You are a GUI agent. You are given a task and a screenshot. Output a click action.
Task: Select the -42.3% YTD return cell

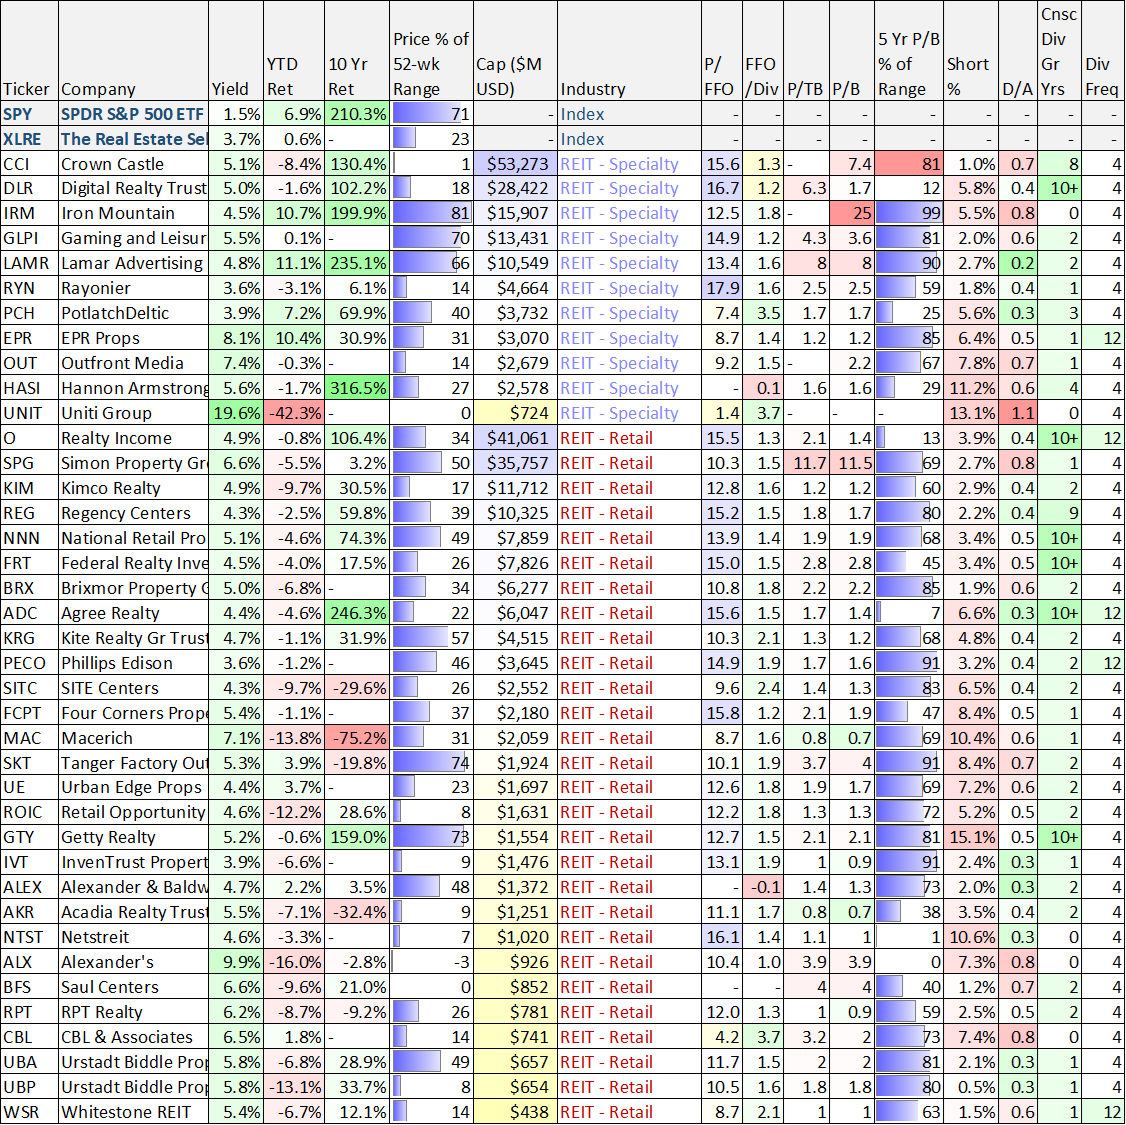click(294, 413)
